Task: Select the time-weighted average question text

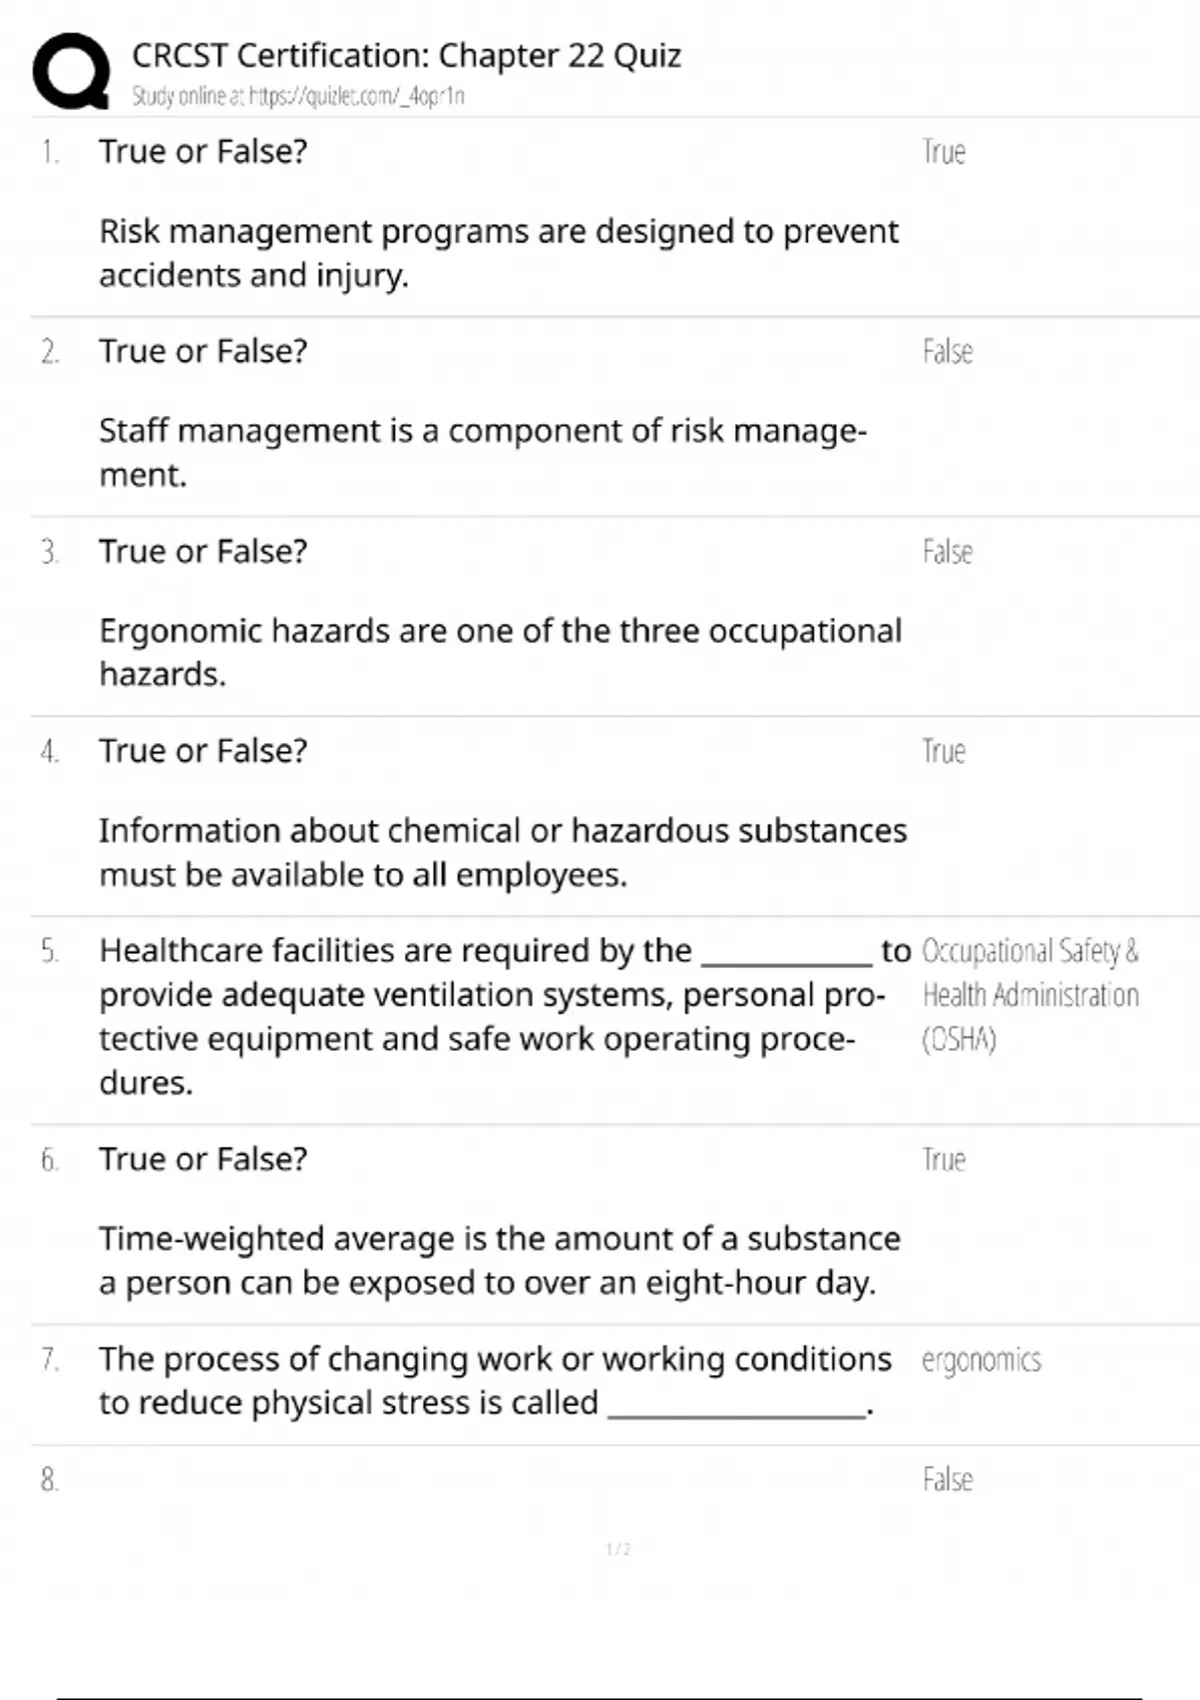Action: click(499, 1260)
